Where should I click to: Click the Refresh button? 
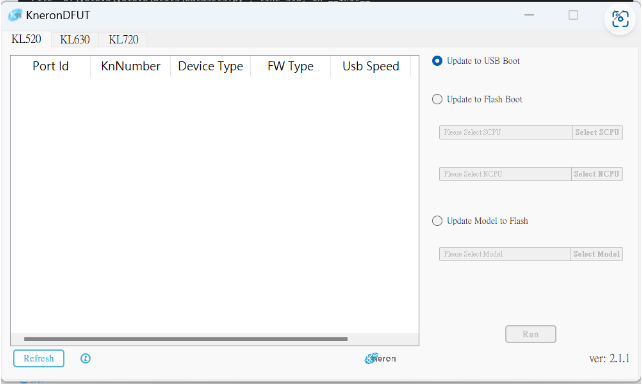(x=39, y=359)
